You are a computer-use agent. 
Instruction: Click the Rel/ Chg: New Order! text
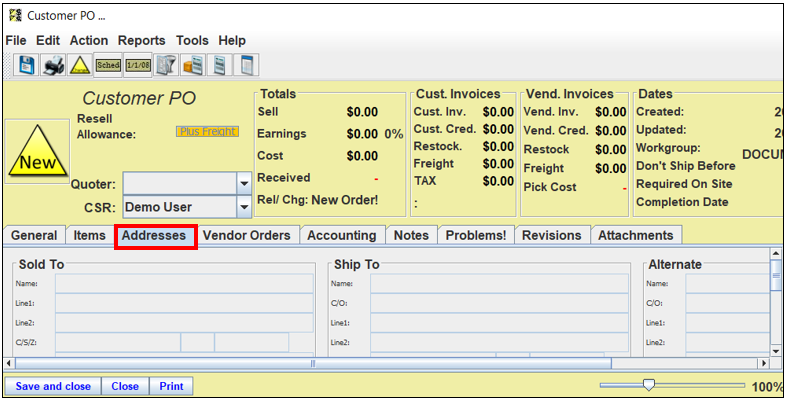(x=318, y=200)
